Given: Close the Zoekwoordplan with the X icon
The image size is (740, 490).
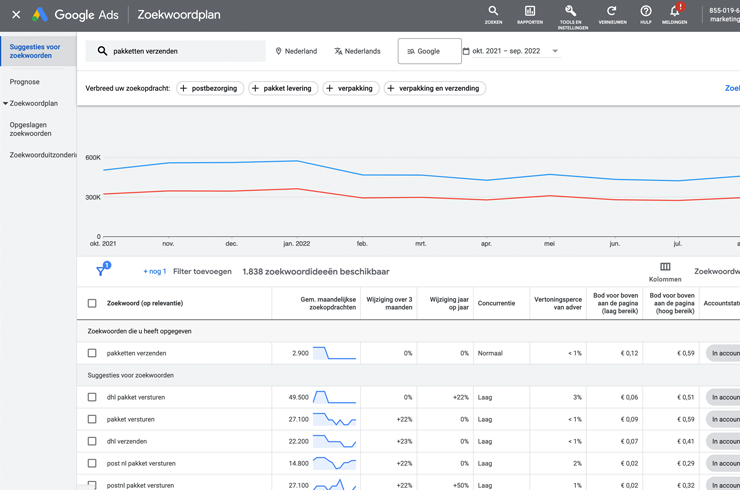Looking at the screenshot, I should click(x=16, y=15).
